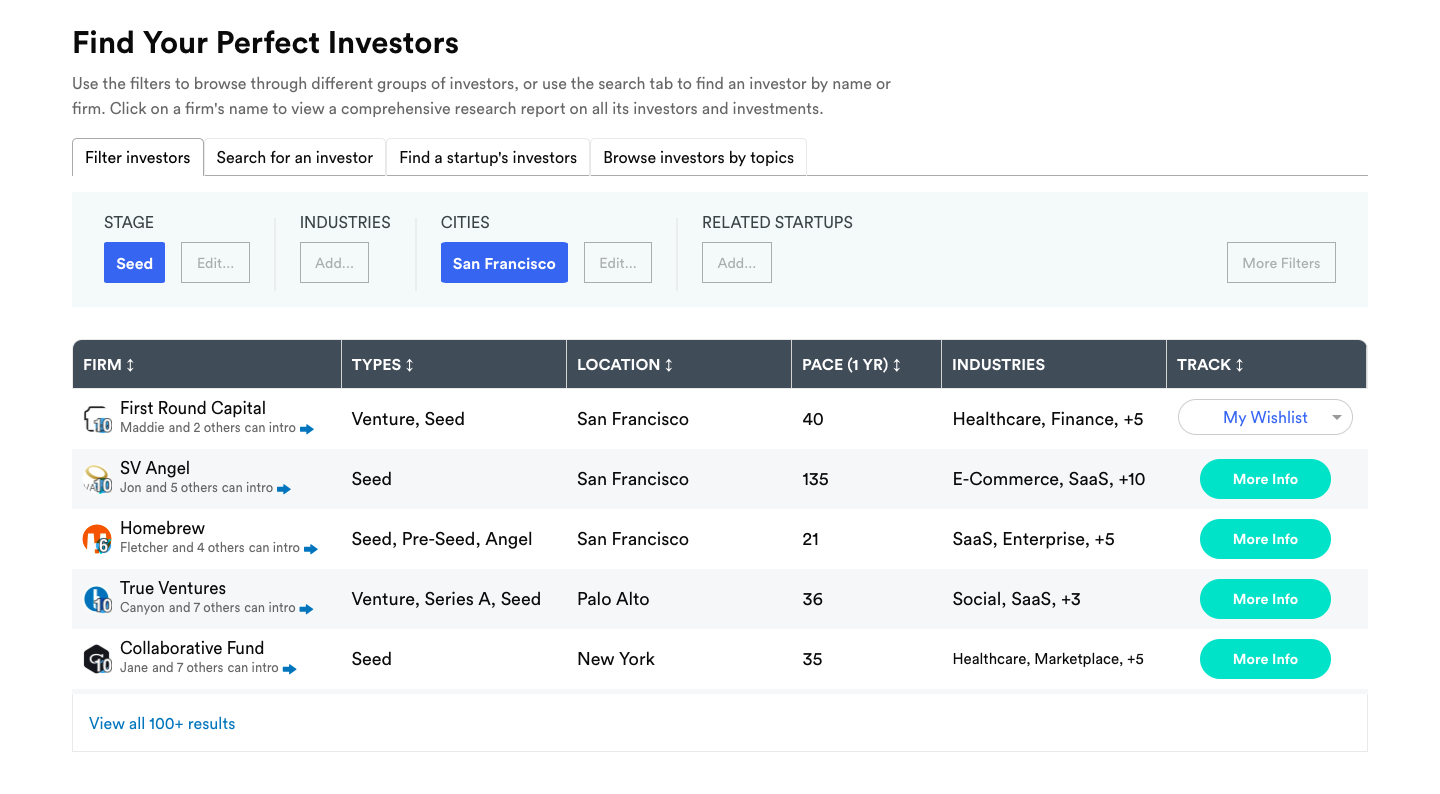This screenshot has height=794, width=1440.
Task: Toggle the San Francisco city filter chip
Action: click(x=504, y=263)
